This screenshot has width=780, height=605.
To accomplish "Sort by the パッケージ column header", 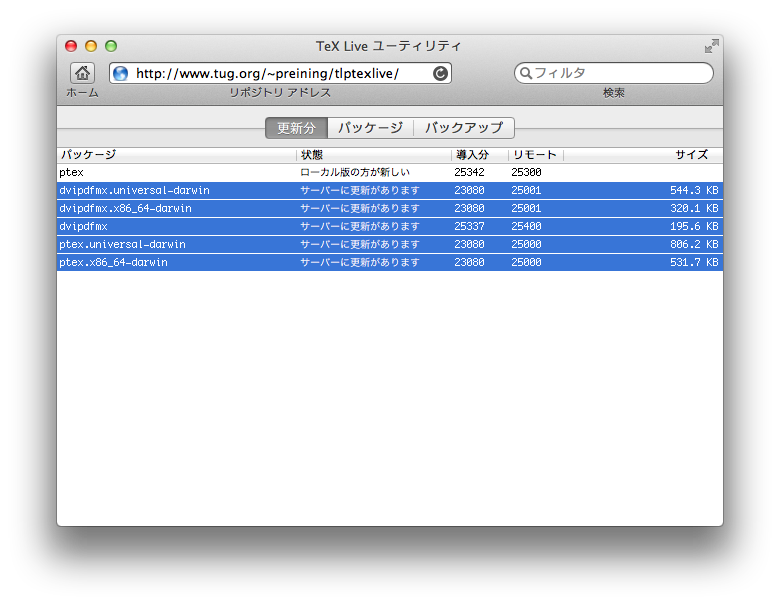I will pos(177,155).
